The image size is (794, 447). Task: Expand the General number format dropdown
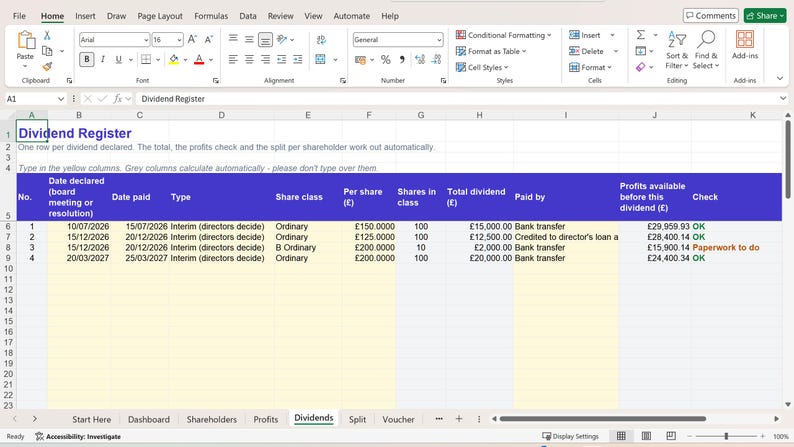tap(398, 39)
